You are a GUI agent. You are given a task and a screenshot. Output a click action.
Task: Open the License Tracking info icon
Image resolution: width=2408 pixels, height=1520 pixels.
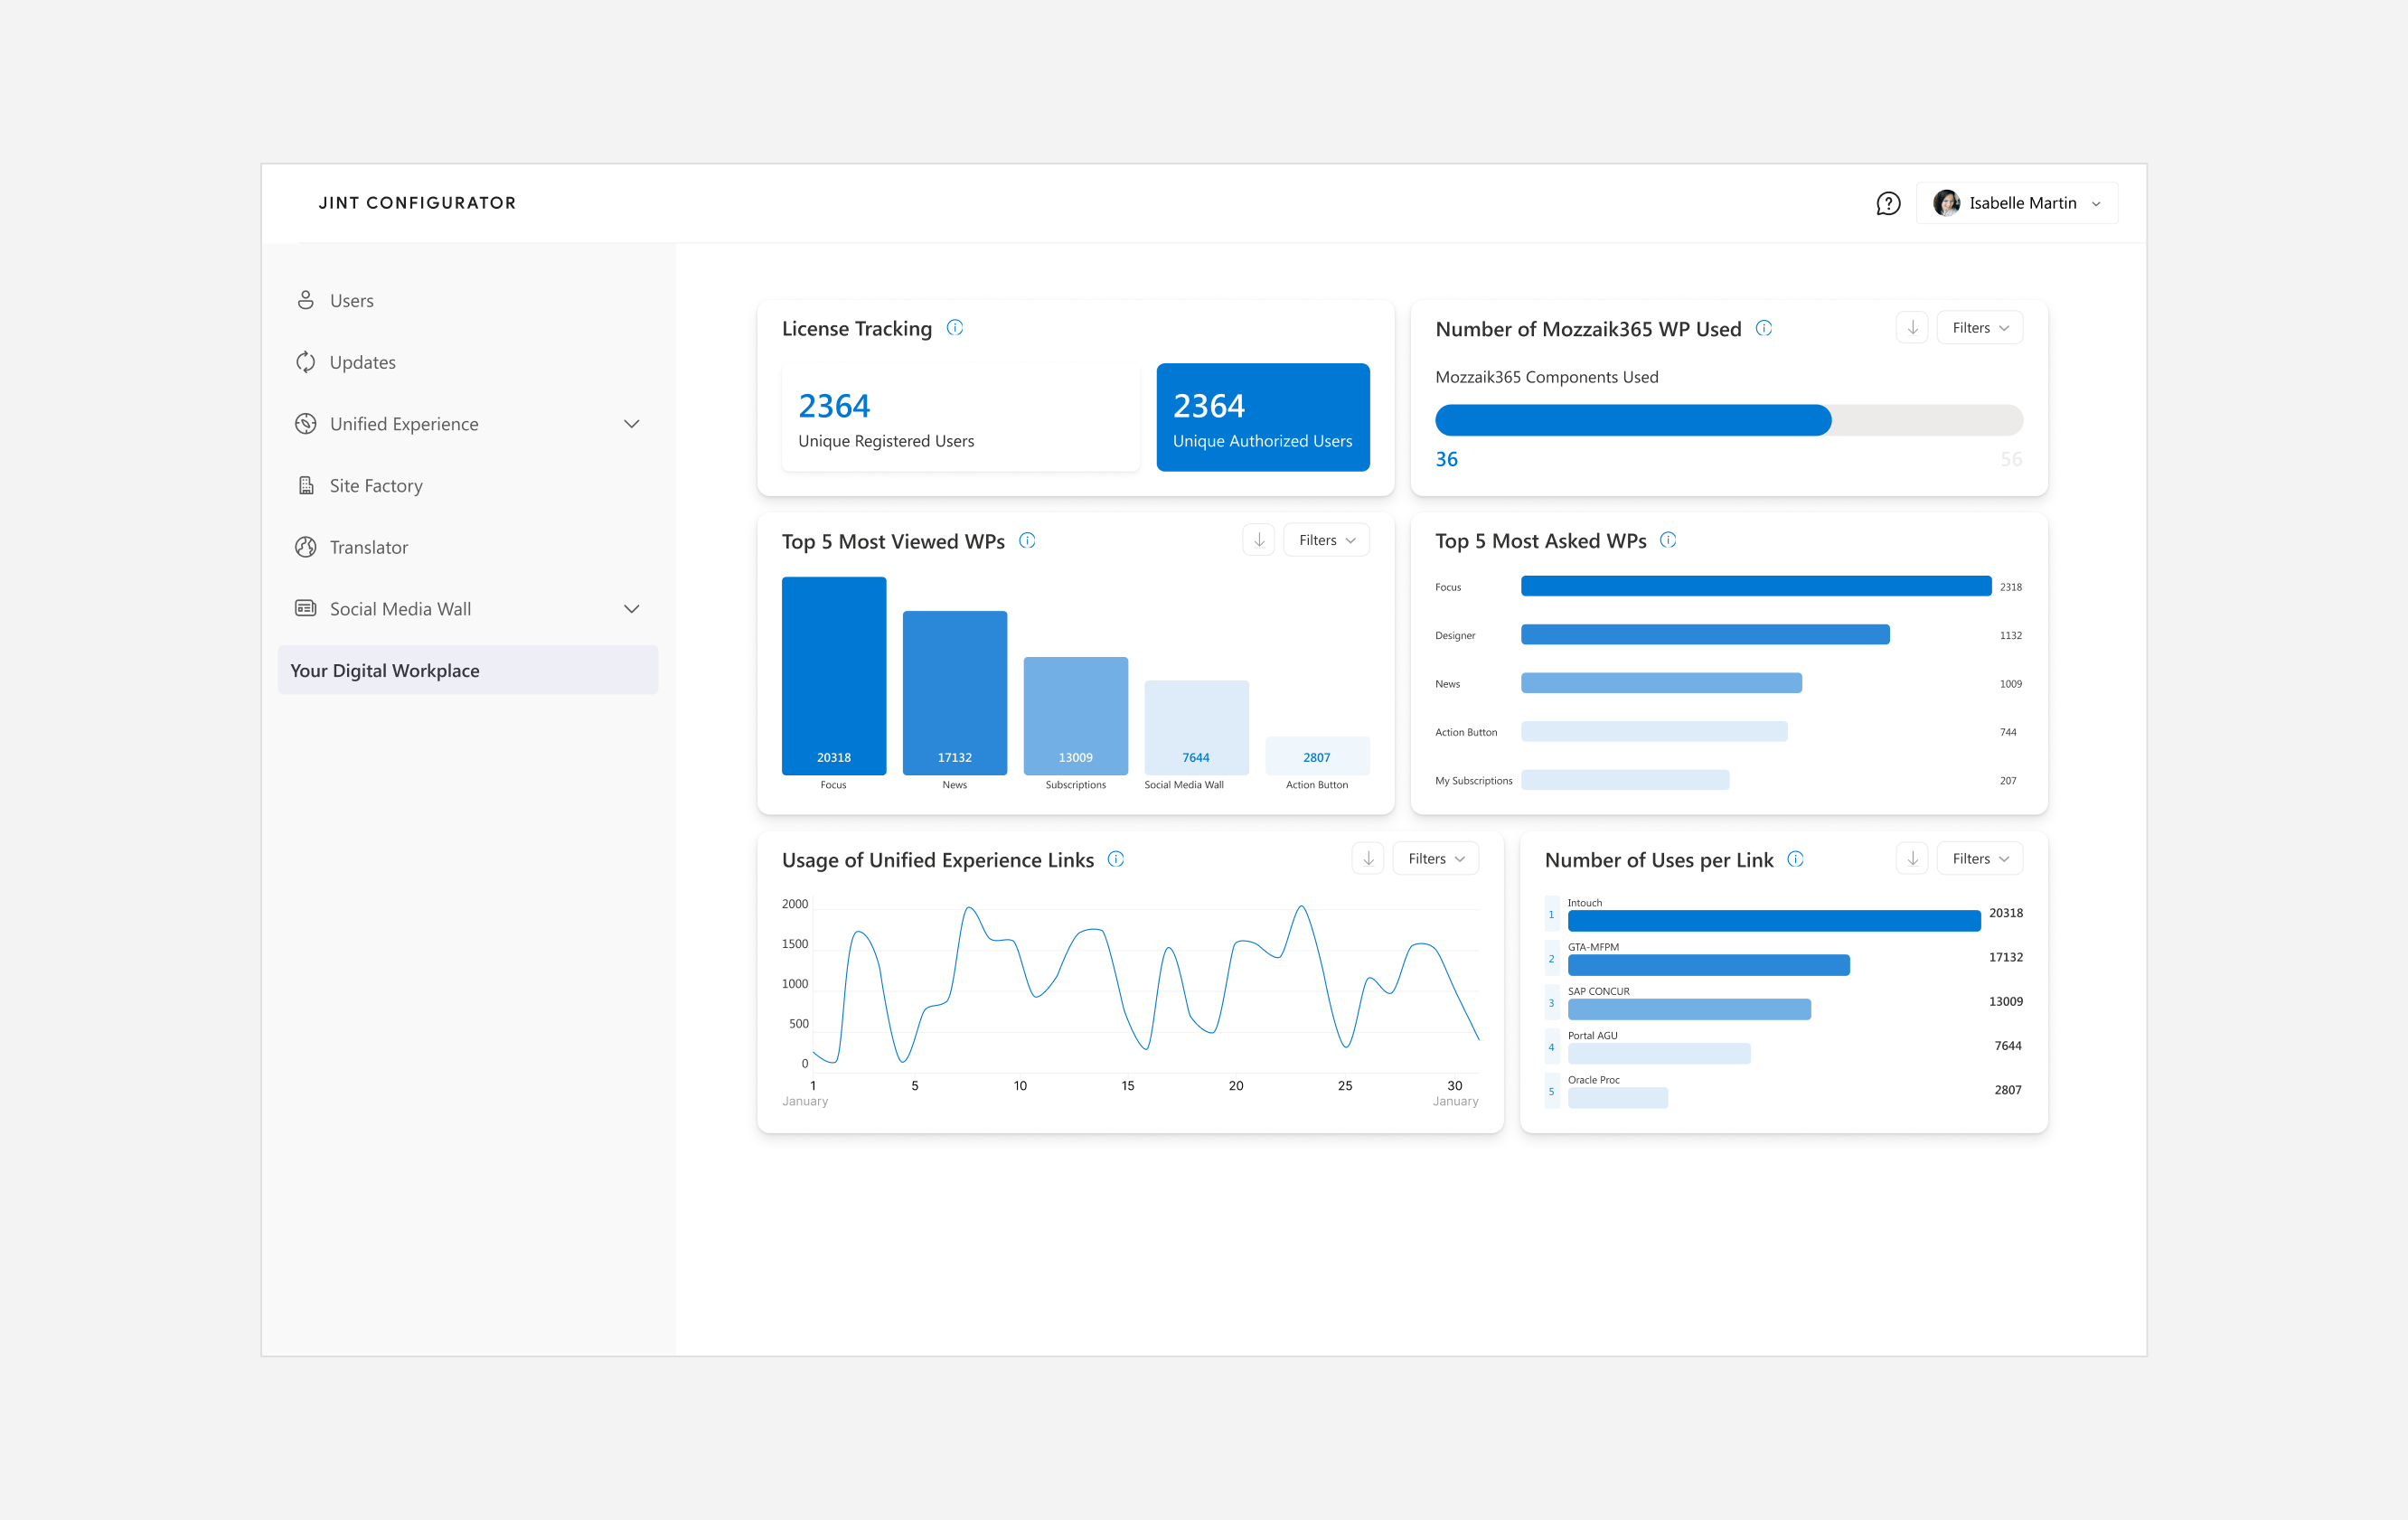(x=955, y=328)
